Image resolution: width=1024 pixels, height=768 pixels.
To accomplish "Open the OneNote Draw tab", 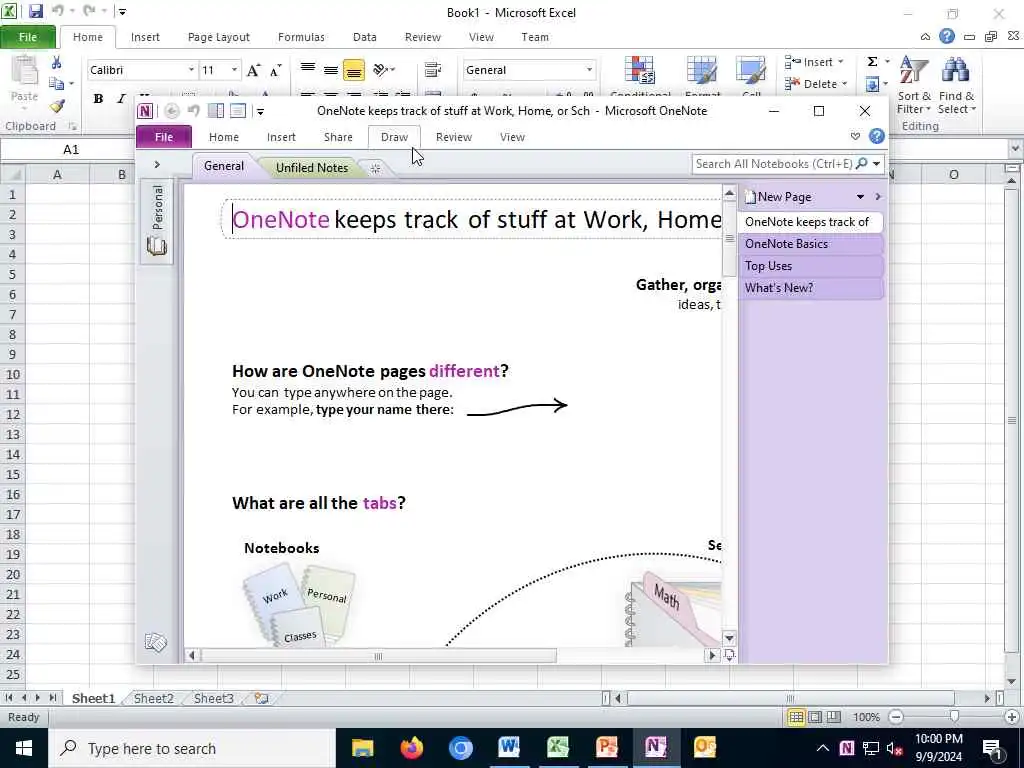I will pos(394,137).
